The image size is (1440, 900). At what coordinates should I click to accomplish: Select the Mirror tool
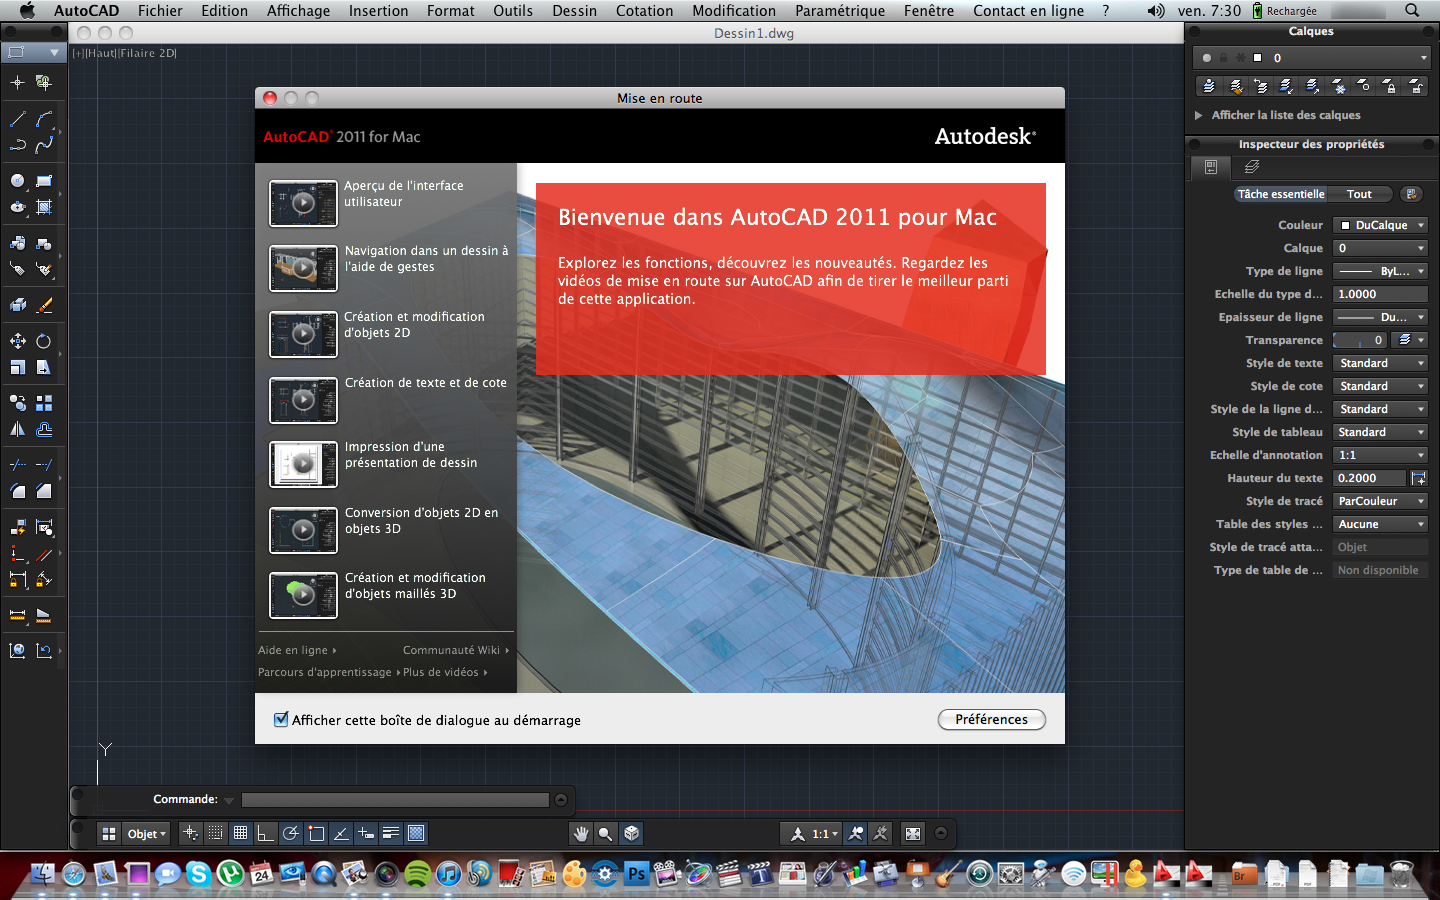pos(17,430)
